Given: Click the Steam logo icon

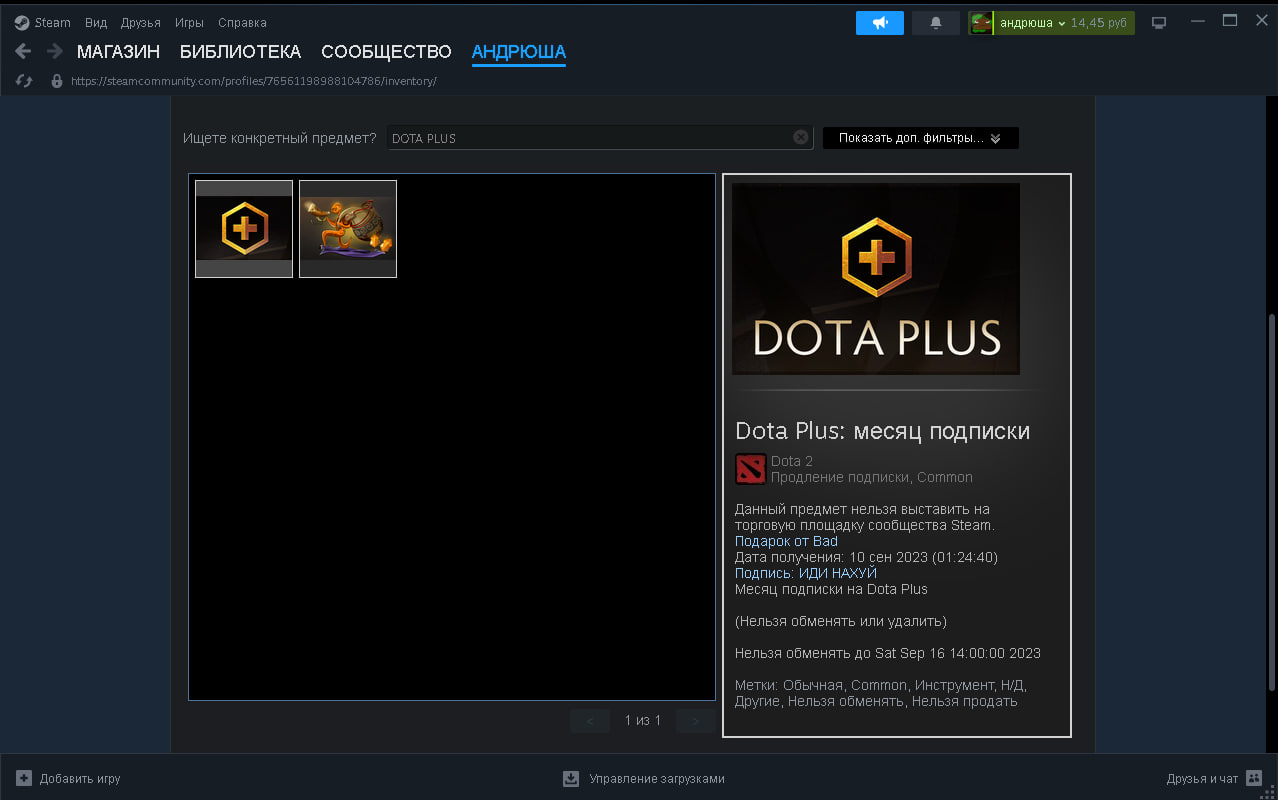Looking at the screenshot, I should [x=22, y=21].
